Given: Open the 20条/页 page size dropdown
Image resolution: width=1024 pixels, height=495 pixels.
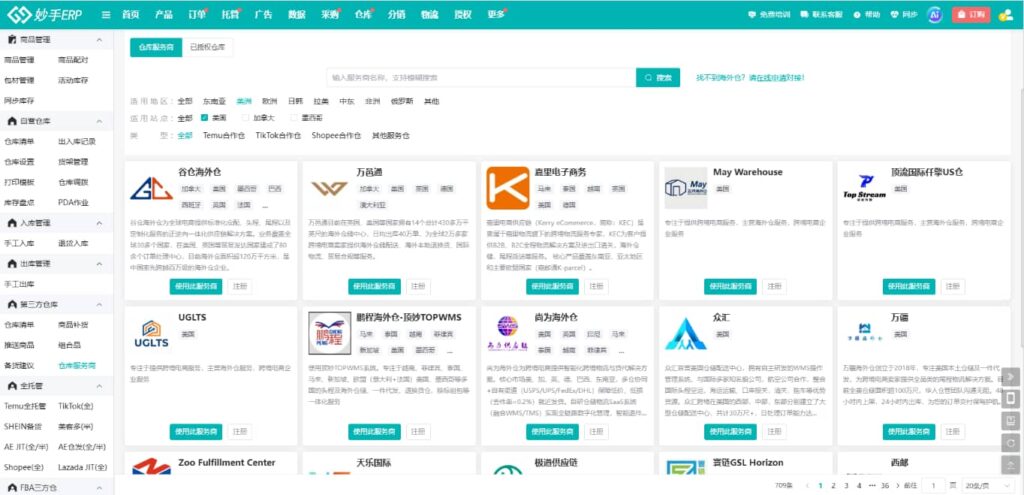Looking at the screenshot, I should pyautogui.click(x=986, y=485).
